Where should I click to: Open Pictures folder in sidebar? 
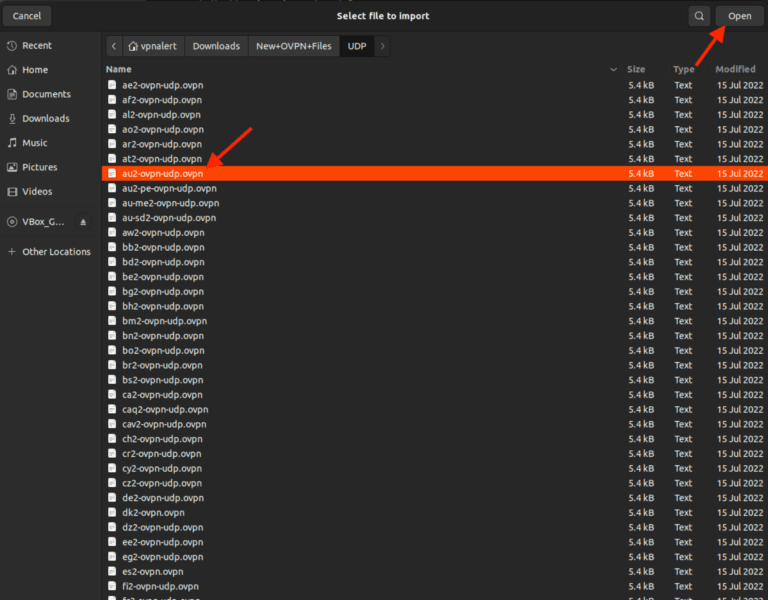pos(39,167)
